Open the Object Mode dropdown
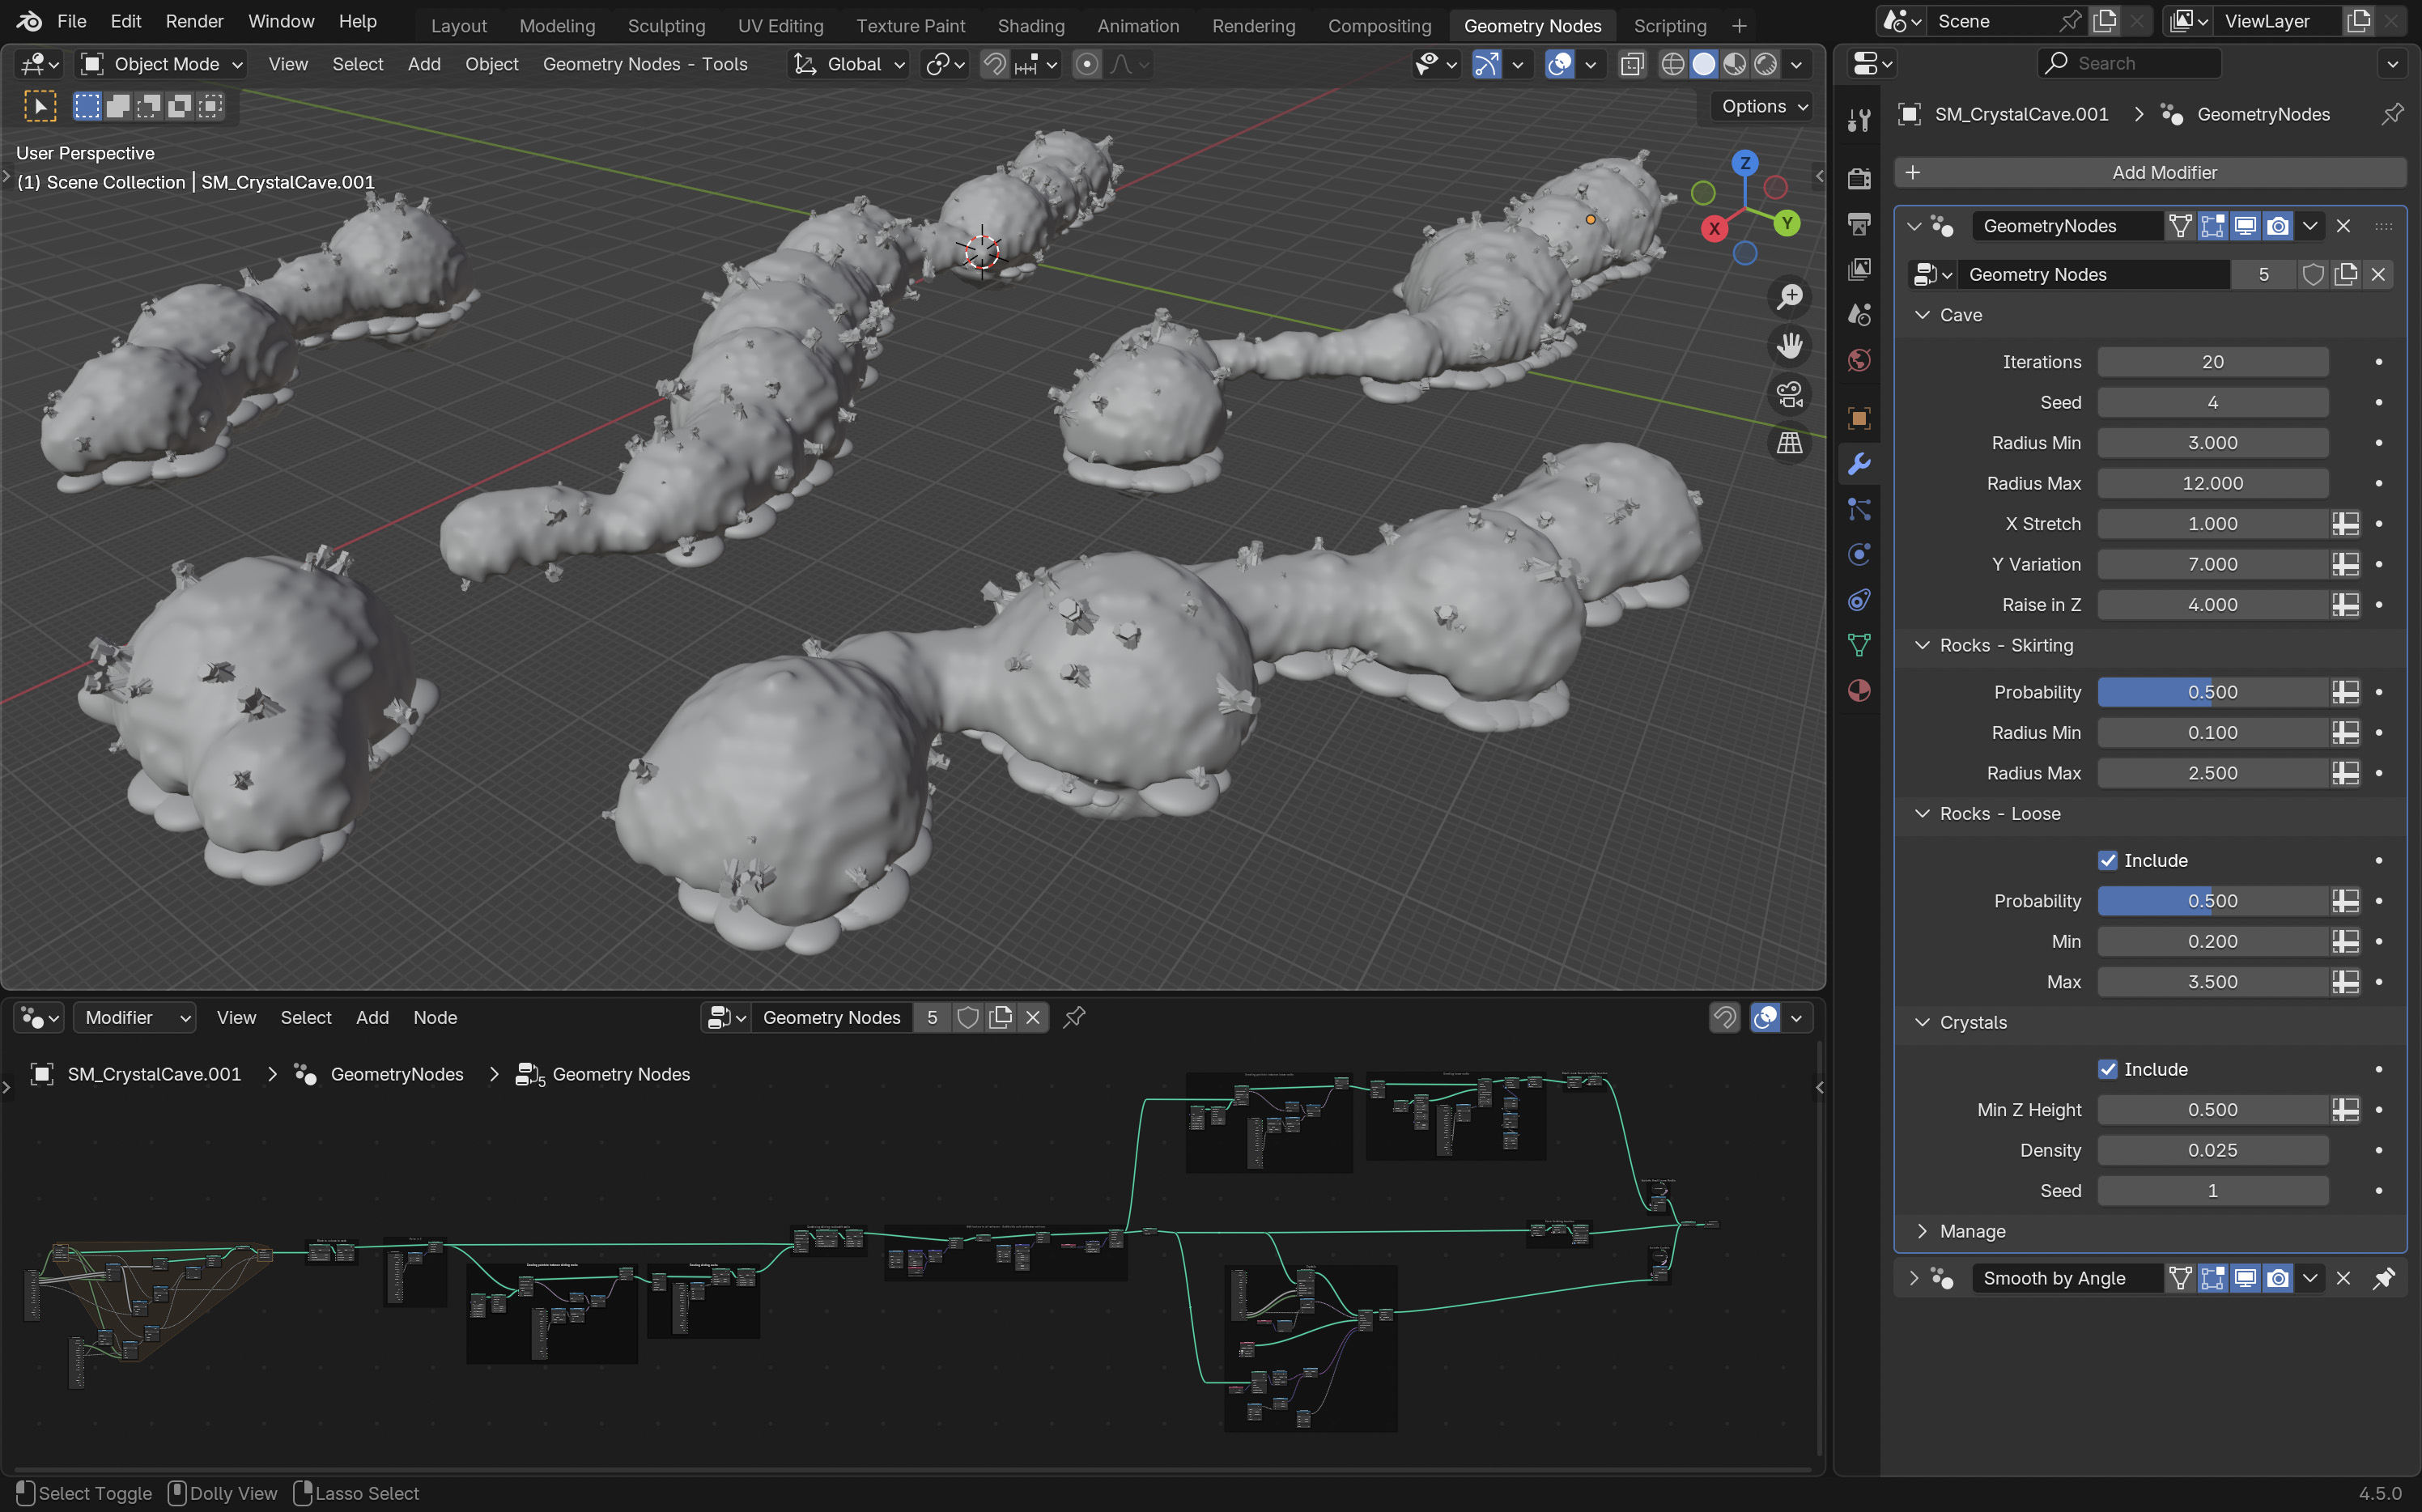 [x=163, y=65]
